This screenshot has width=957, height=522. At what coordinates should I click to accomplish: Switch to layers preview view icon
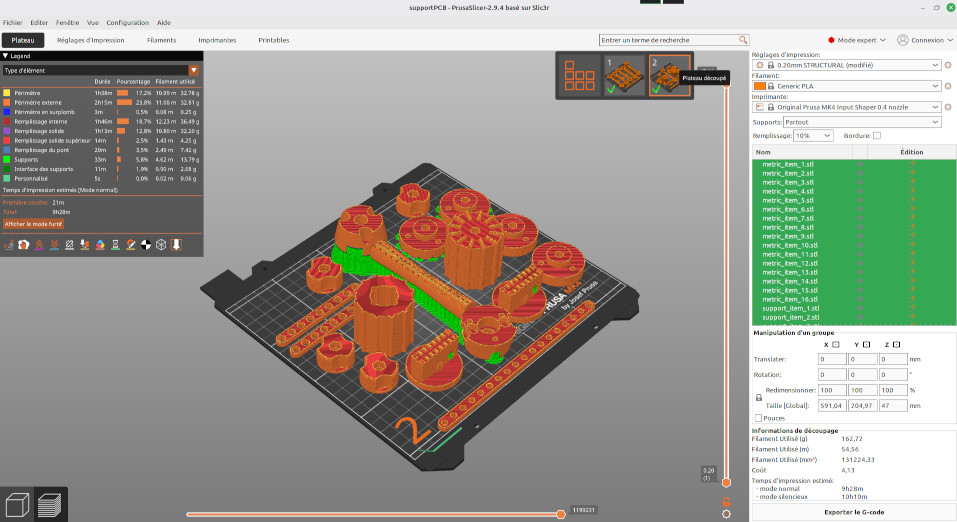pos(50,505)
